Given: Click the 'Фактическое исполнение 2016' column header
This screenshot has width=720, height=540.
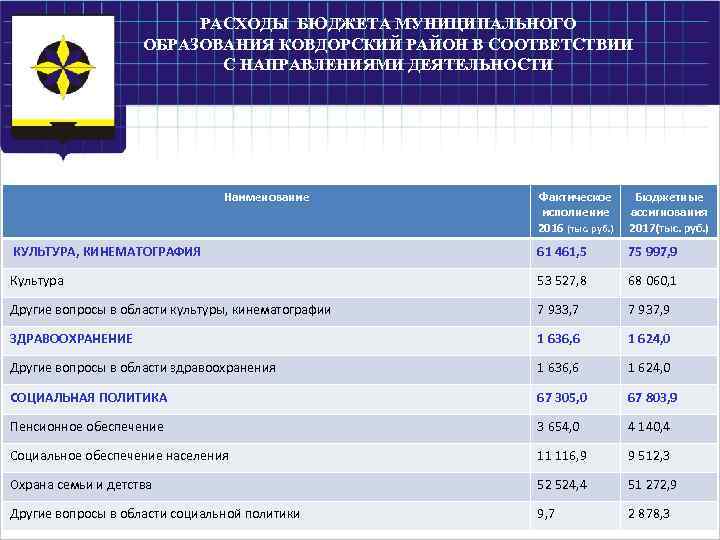Looking at the screenshot, I should pos(575,212).
